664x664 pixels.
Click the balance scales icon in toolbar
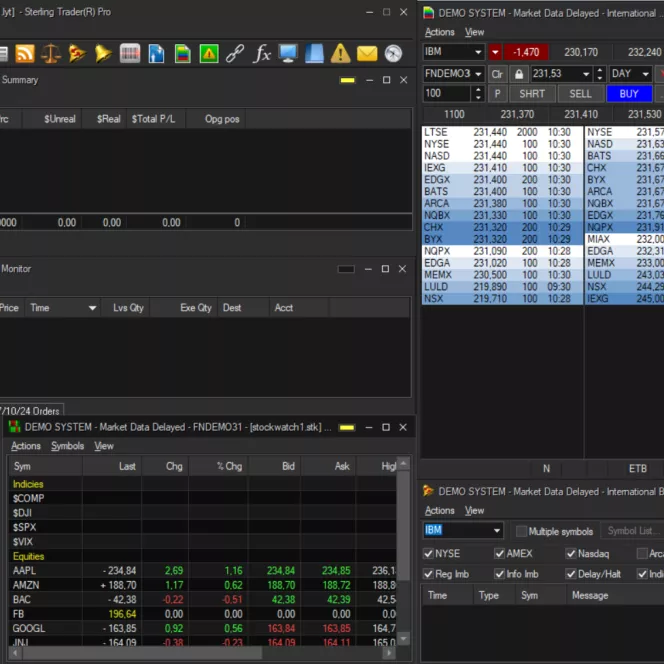coord(51,54)
